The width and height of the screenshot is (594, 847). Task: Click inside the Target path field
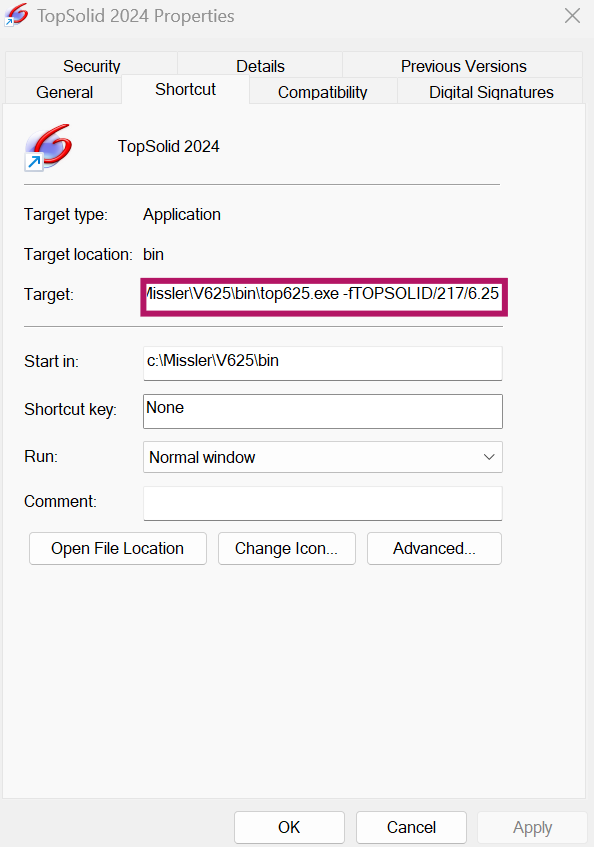click(323, 297)
